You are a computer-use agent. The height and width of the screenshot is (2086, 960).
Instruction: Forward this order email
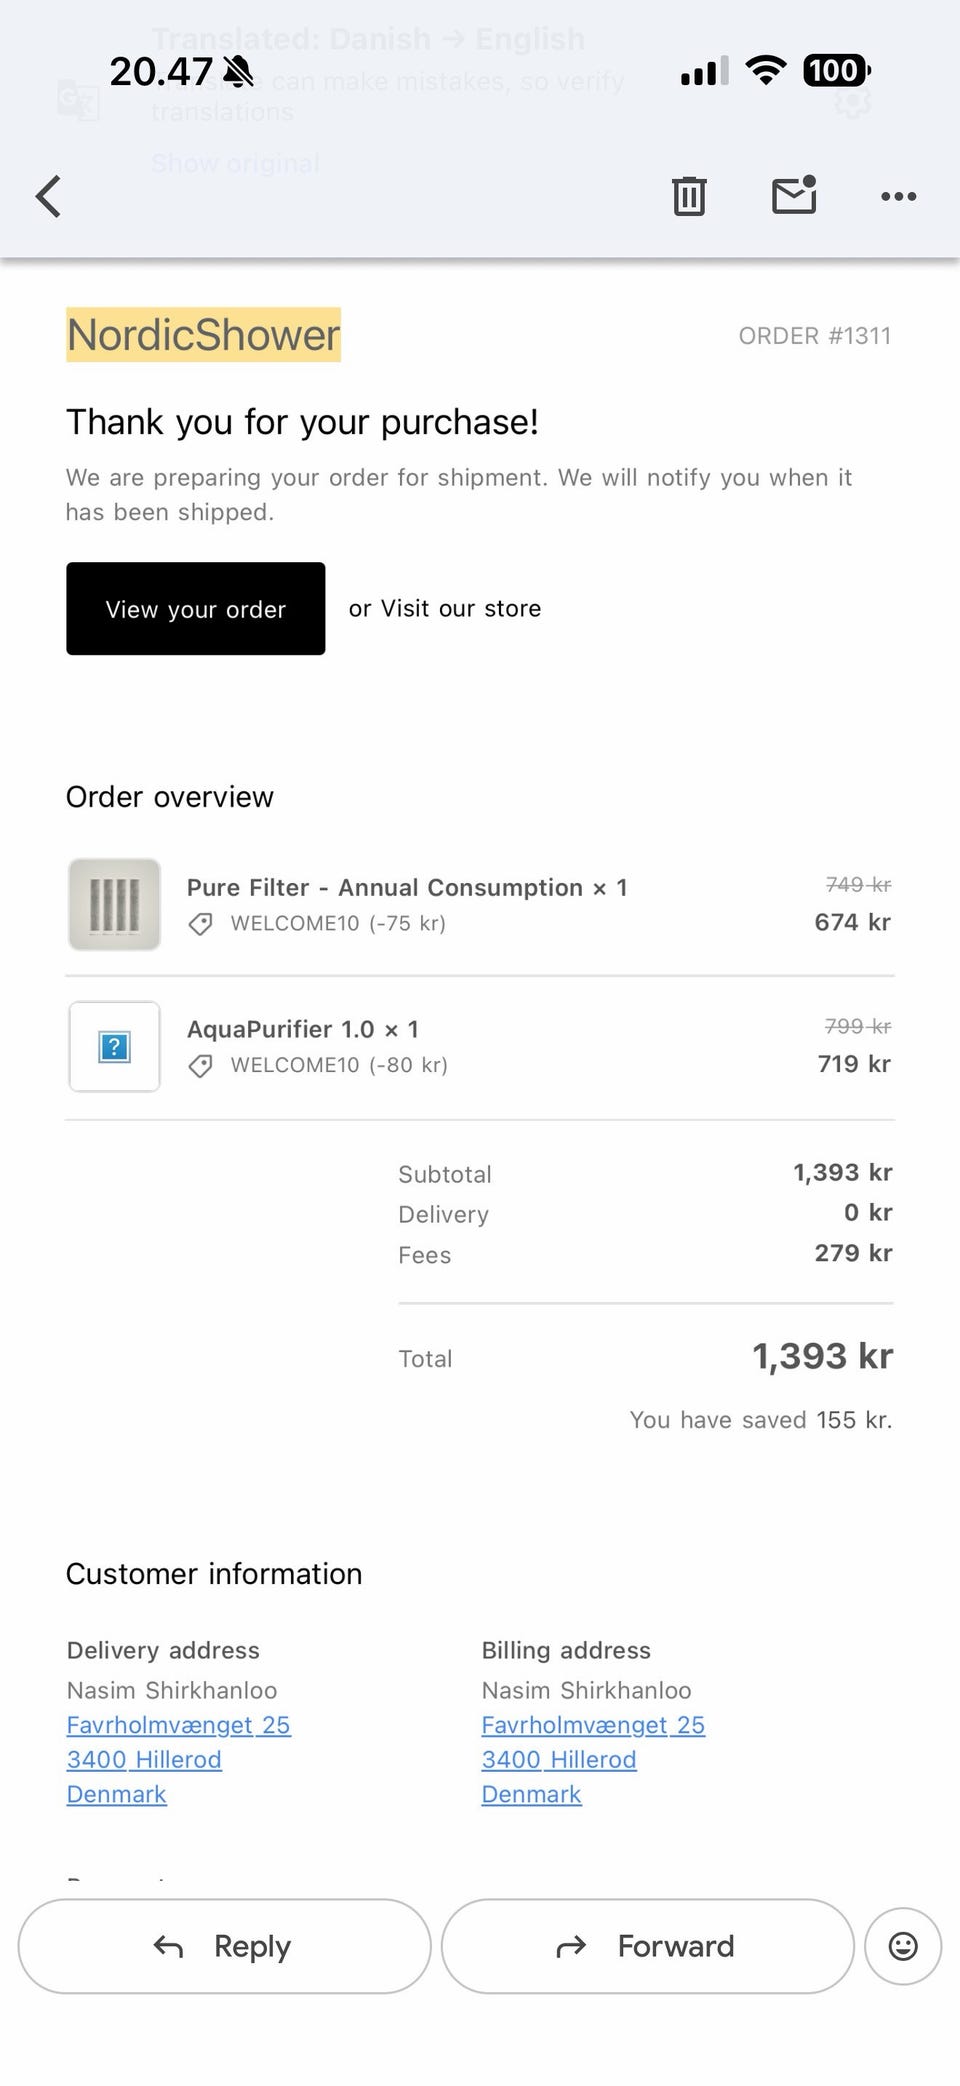point(647,1946)
